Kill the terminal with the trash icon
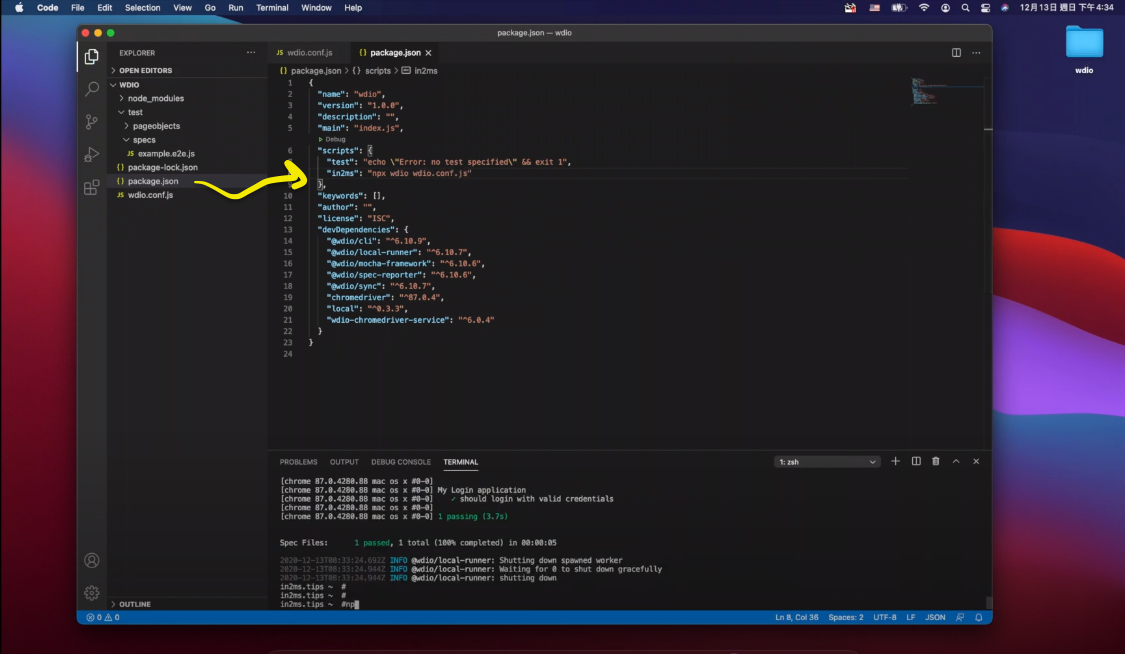 point(936,462)
